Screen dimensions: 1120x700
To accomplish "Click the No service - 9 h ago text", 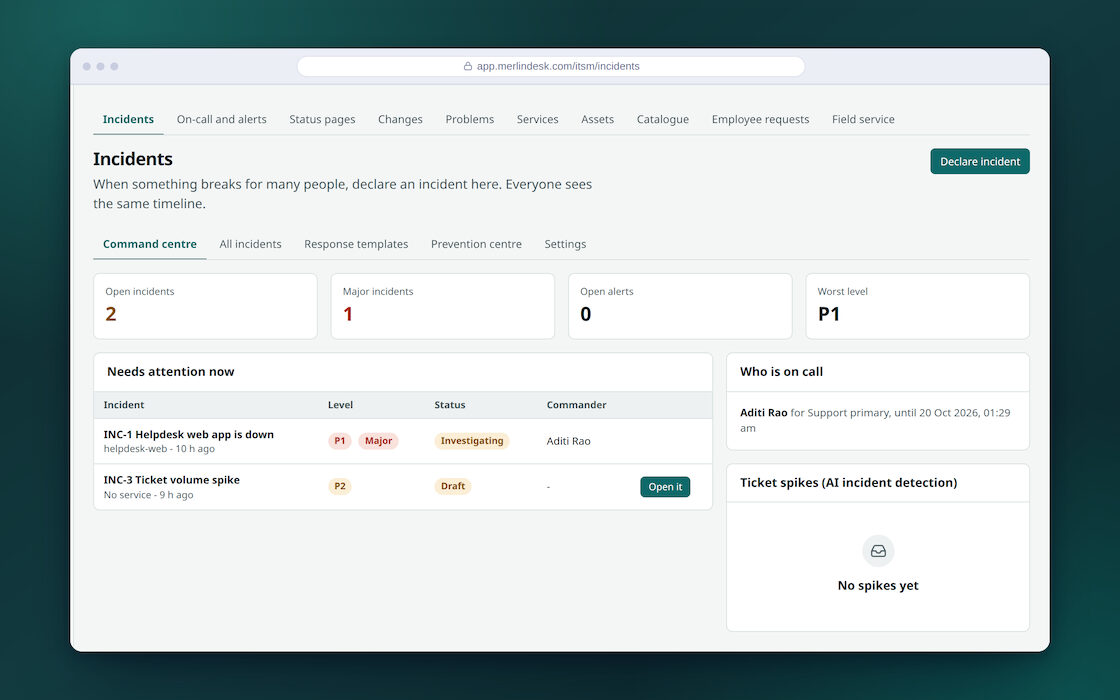I will pyautogui.click(x=149, y=495).
